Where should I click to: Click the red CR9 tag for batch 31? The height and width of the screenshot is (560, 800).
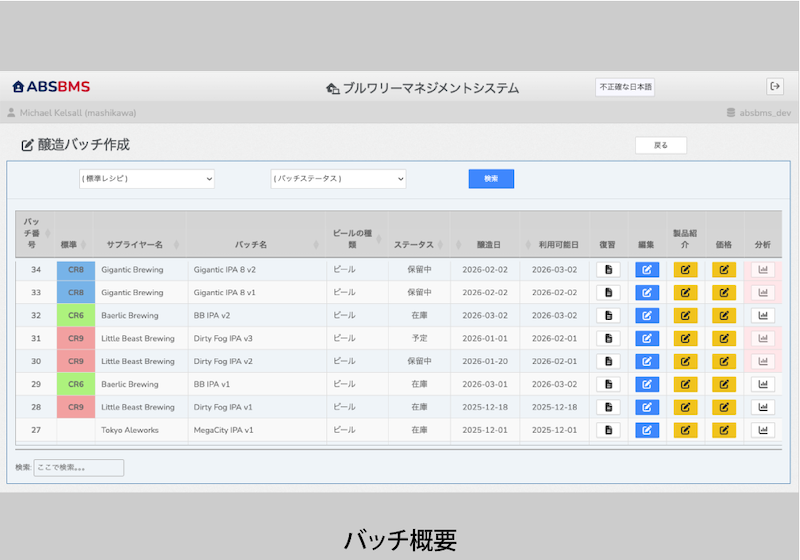76,339
